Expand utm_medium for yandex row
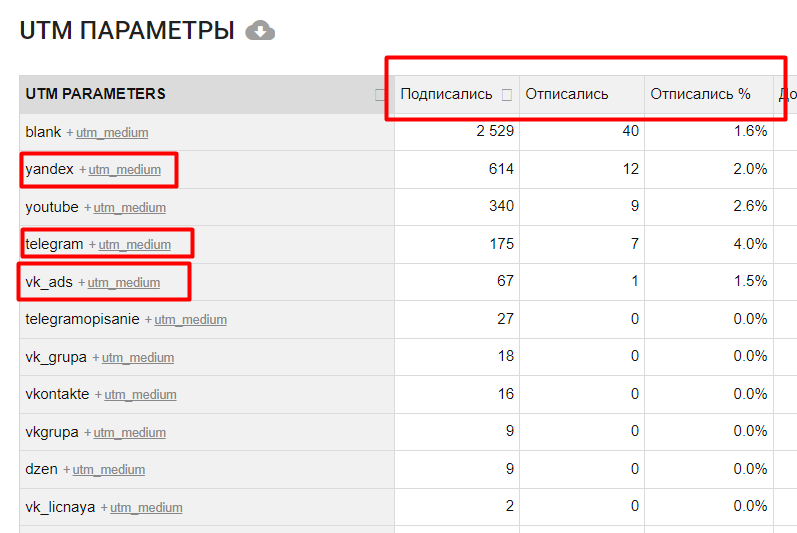 (125, 170)
